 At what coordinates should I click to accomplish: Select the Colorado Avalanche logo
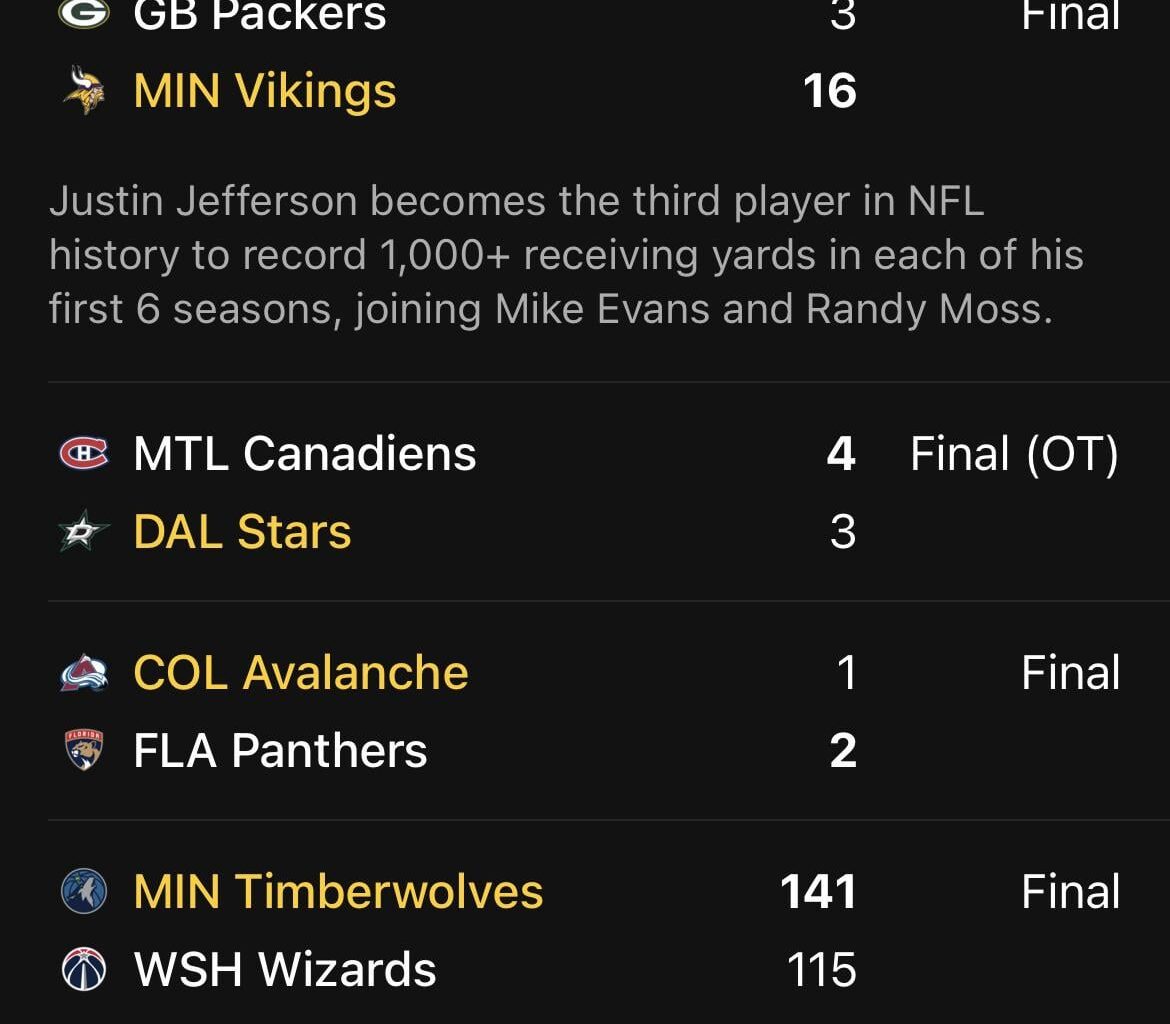coord(85,672)
